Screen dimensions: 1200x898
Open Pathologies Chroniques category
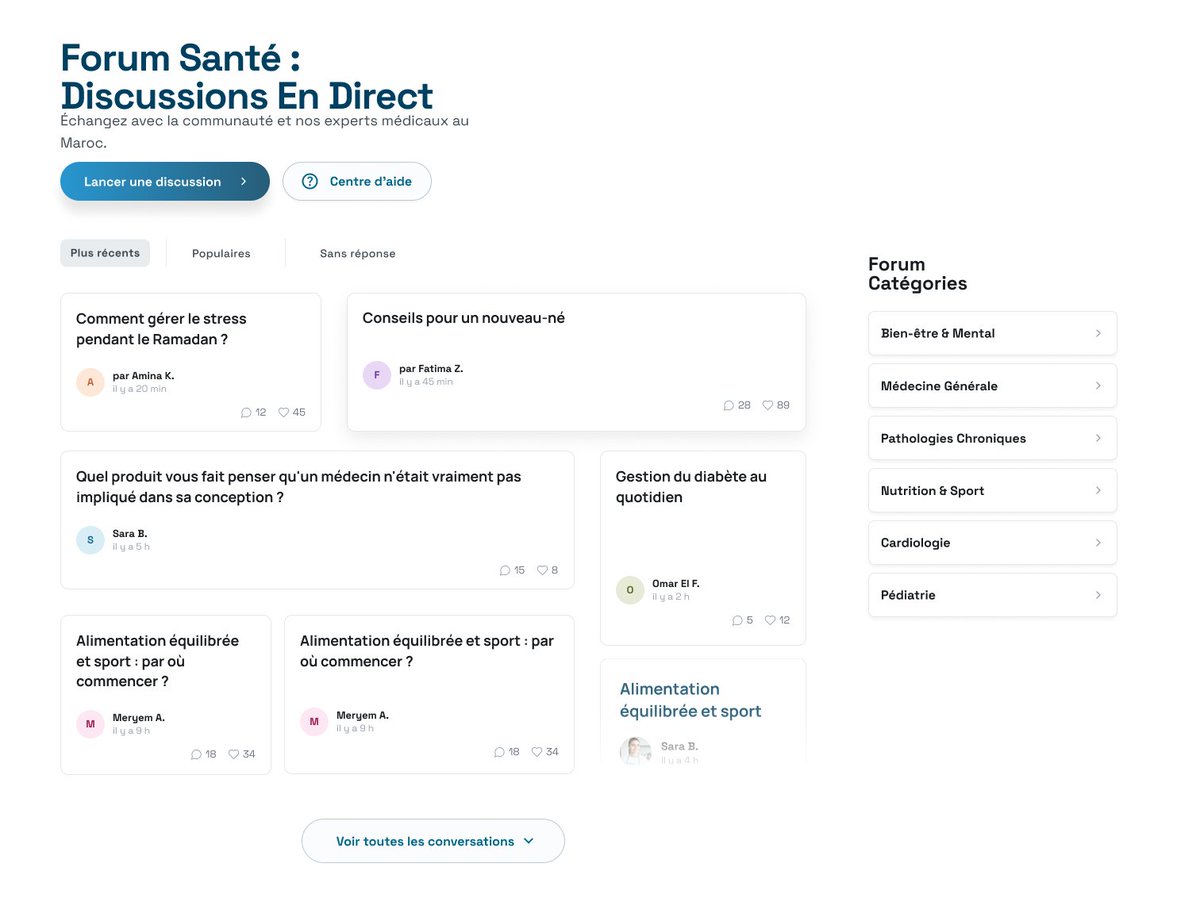click(x=992, y=438)
